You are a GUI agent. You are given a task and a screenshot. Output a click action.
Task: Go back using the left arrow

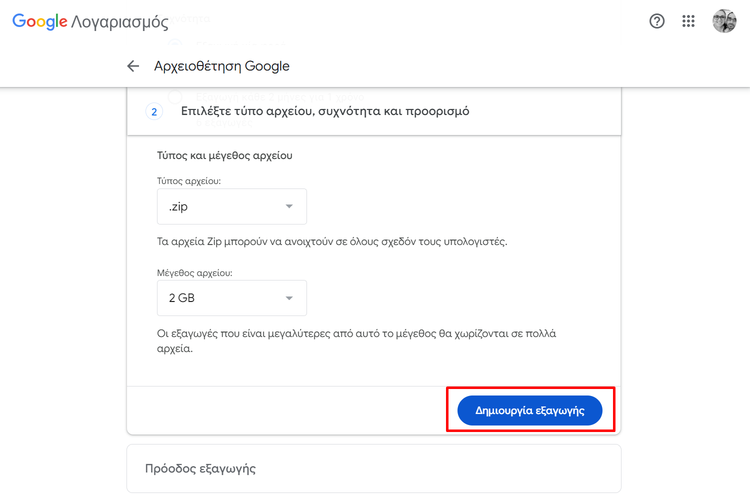point(133,66)
